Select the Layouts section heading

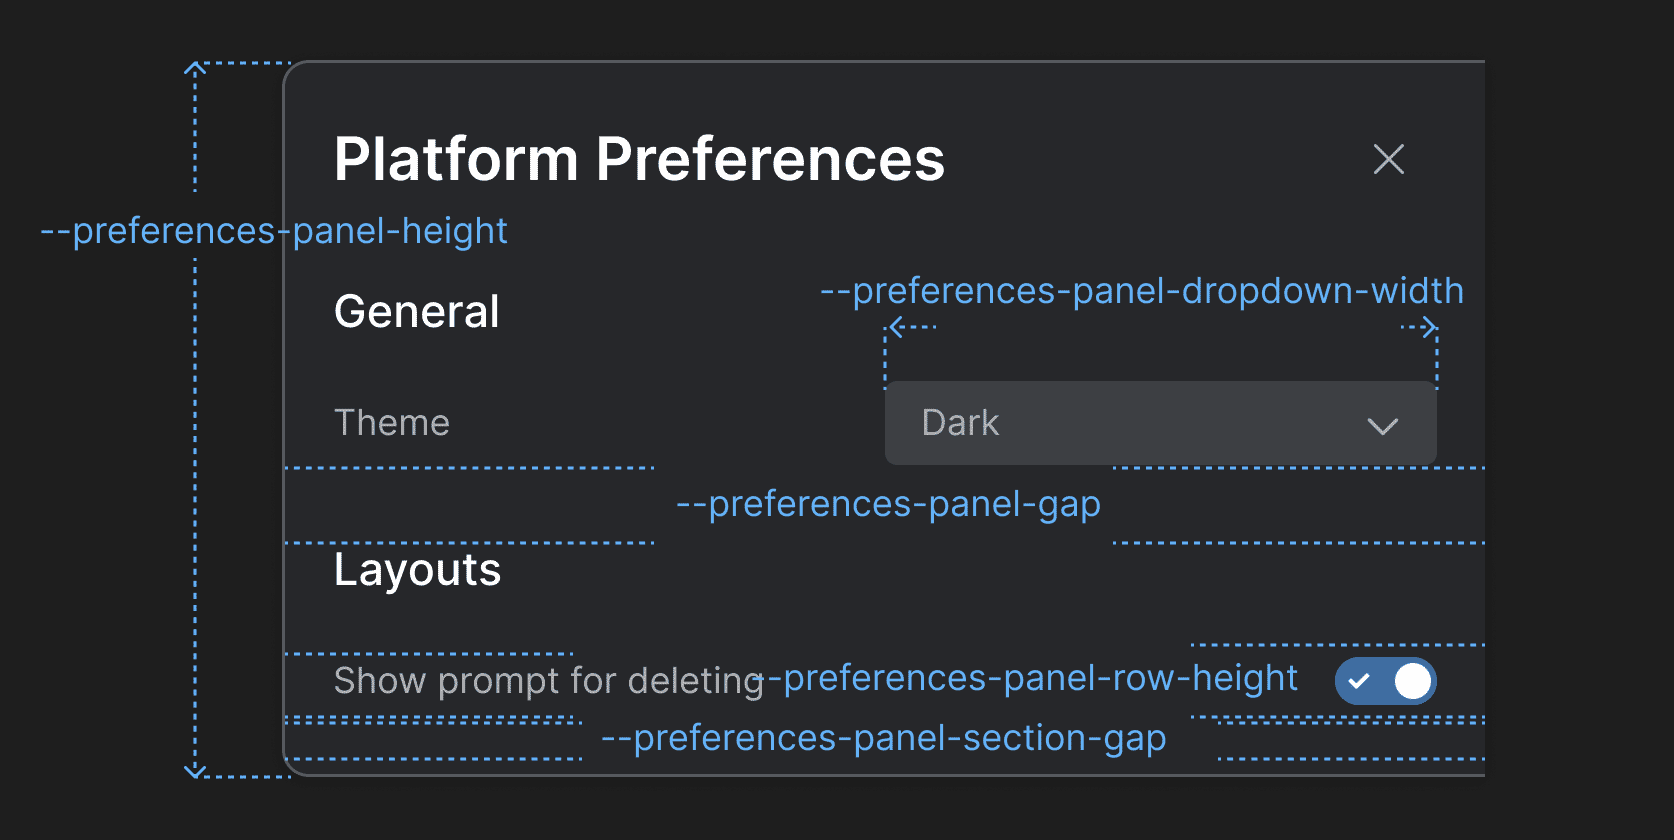417,570
